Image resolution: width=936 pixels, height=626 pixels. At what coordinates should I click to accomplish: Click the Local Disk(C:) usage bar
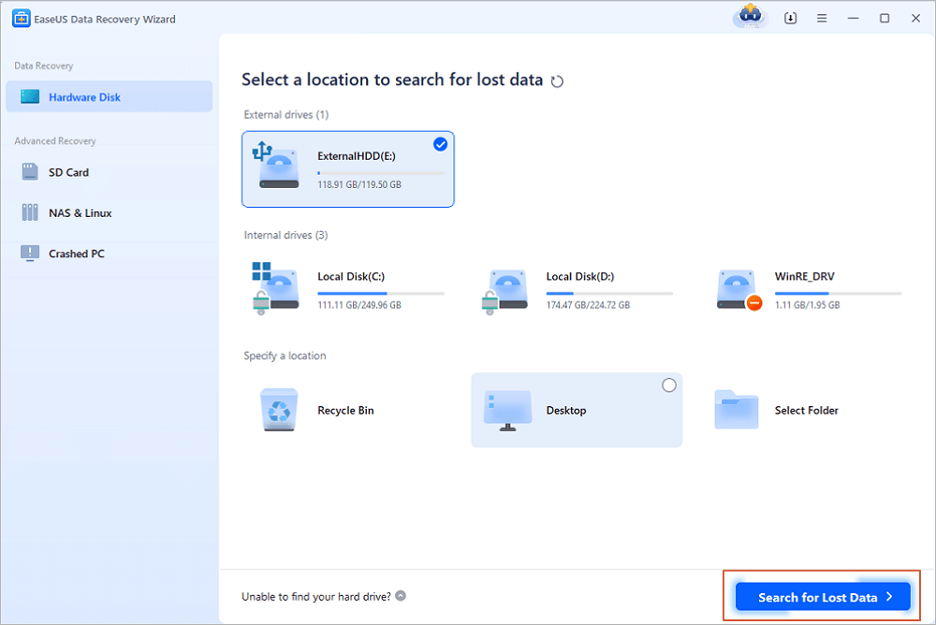[381, 294]
